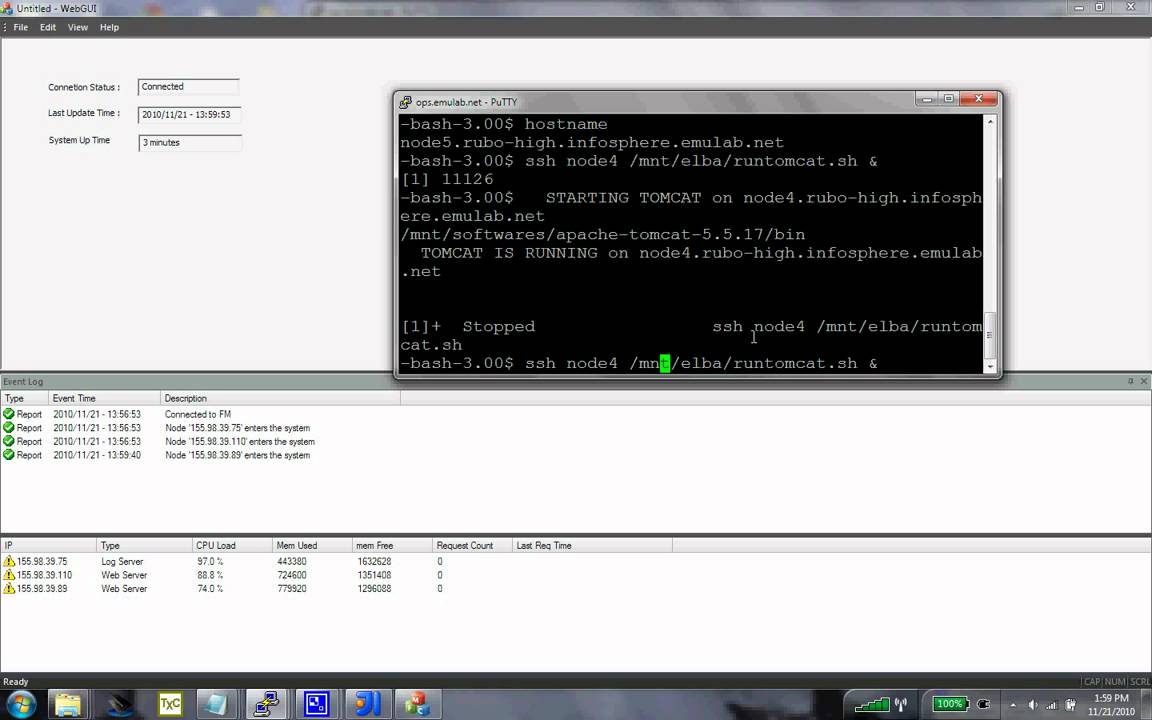
Task: Sort node table by mem Free column
Action: point(392,545)
